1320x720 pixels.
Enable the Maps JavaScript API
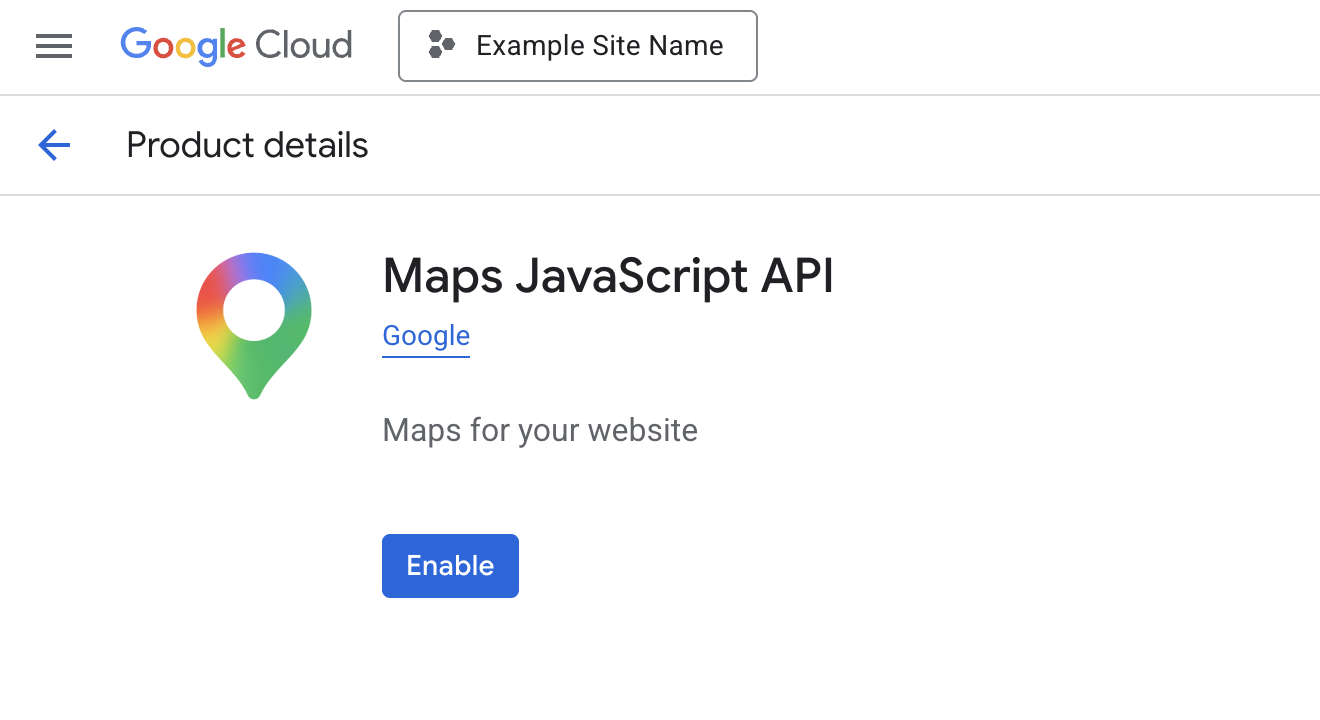pos(450,566)
